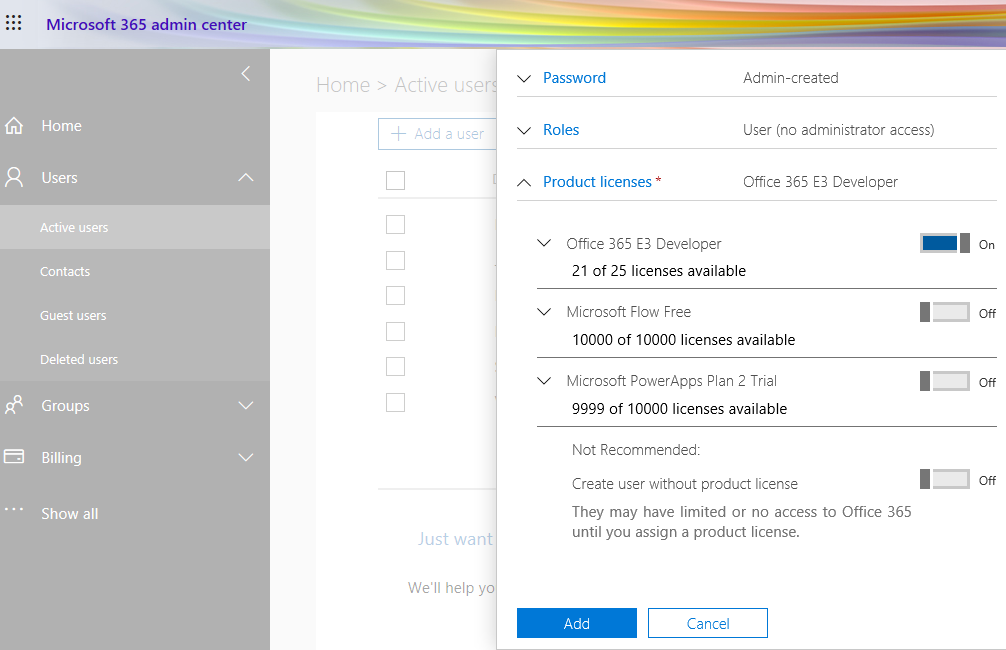1006x650 pixels.
Task: Expand the Roles section
Action: point(524,129)
